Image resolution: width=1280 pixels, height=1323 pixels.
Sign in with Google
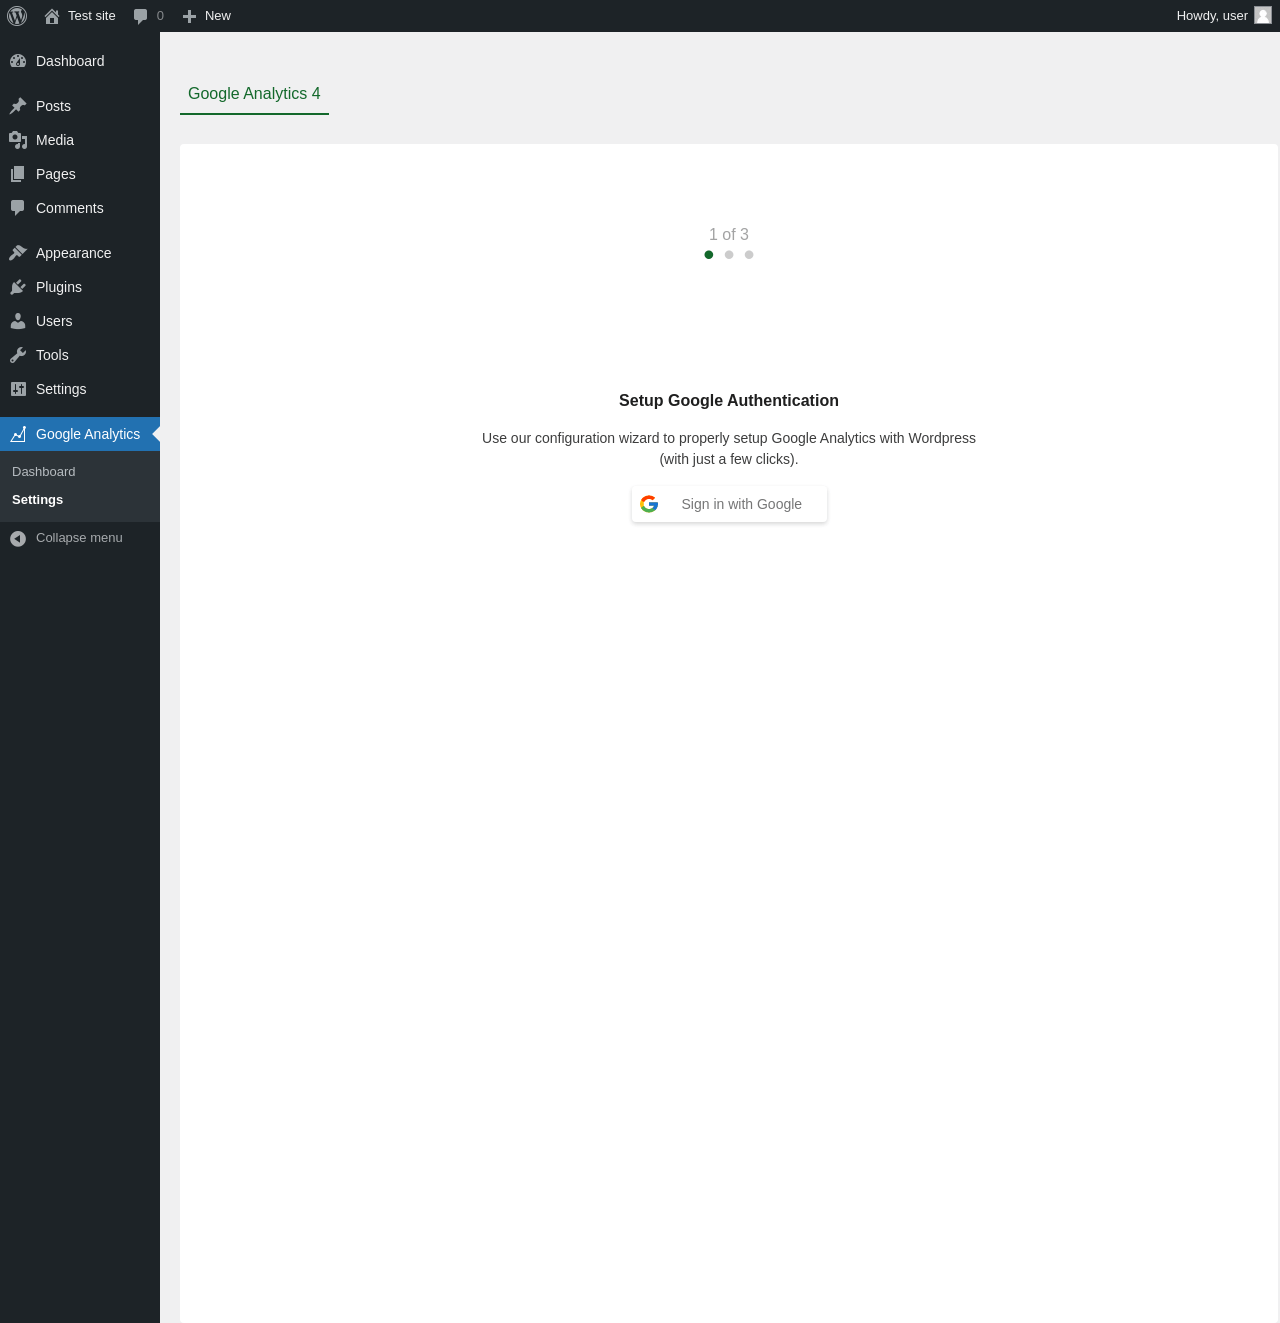click(x=729, y=504)
